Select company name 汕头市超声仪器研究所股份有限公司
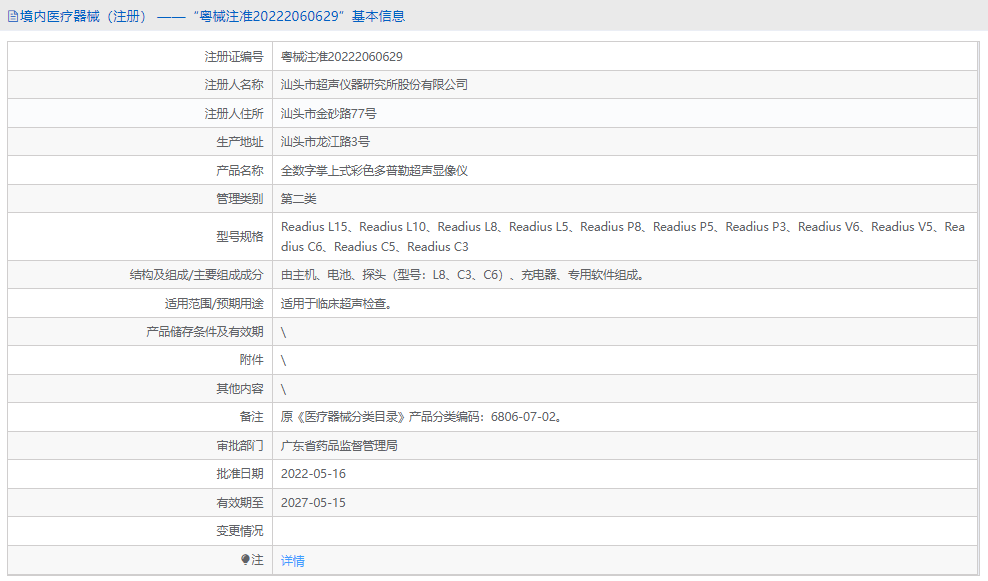The height and width of the screenshot is (581, 988). [x=374, y=84]
